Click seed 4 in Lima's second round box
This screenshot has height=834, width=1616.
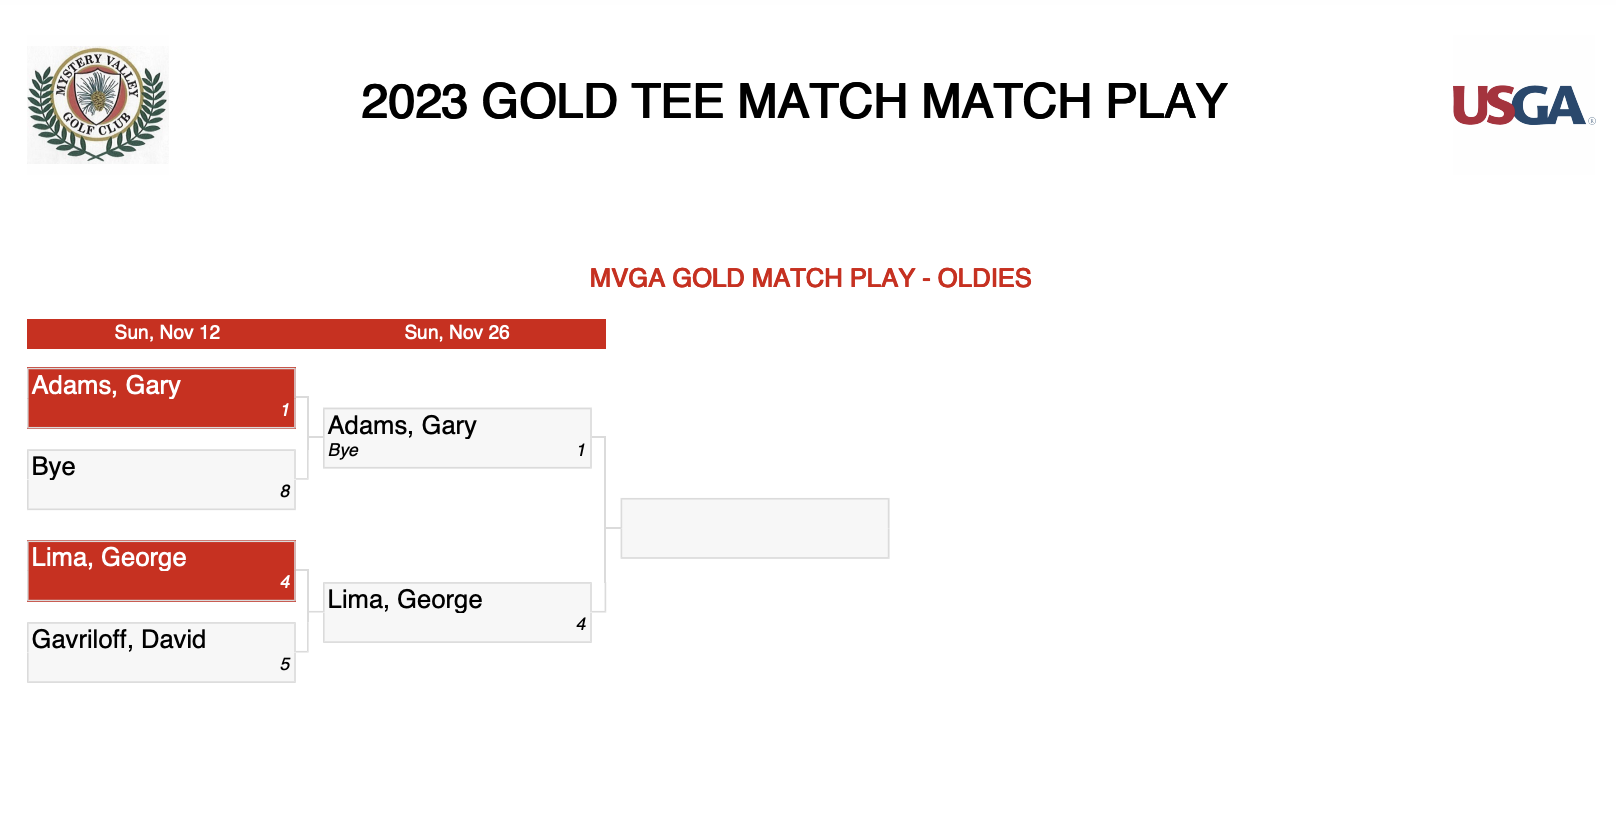[581, 624]
